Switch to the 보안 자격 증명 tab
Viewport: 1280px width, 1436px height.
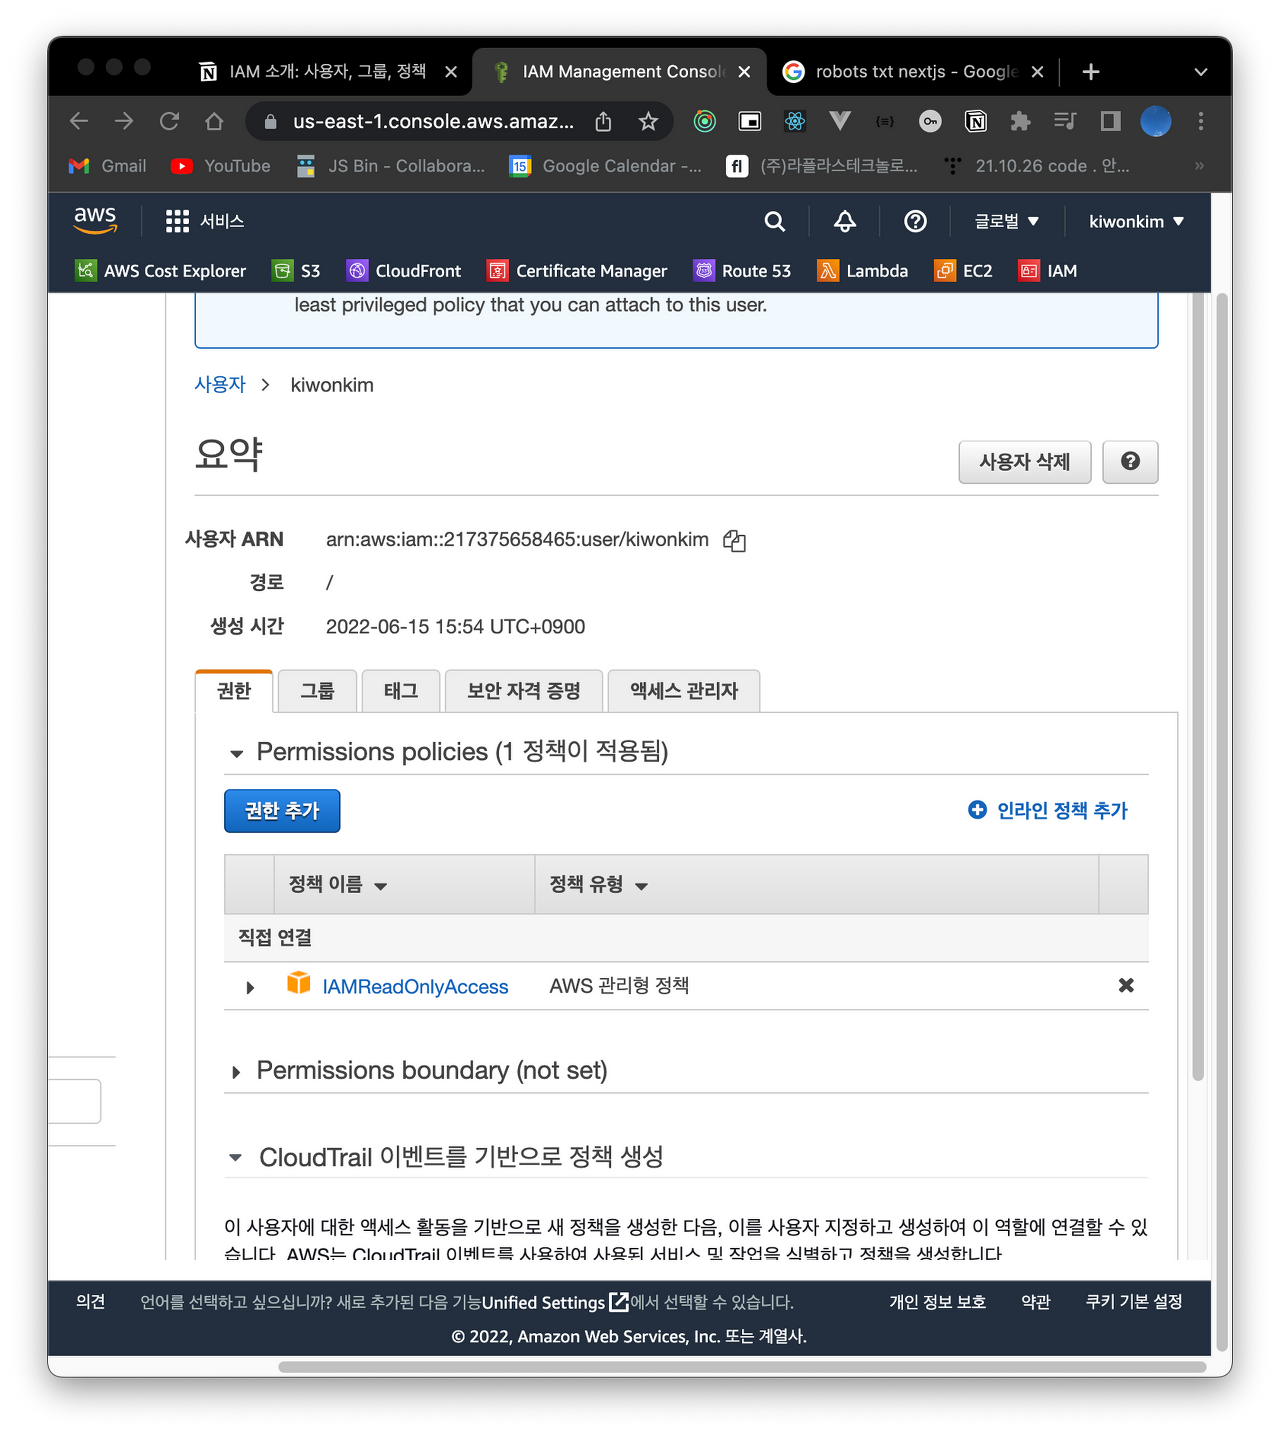coord(524,691)
